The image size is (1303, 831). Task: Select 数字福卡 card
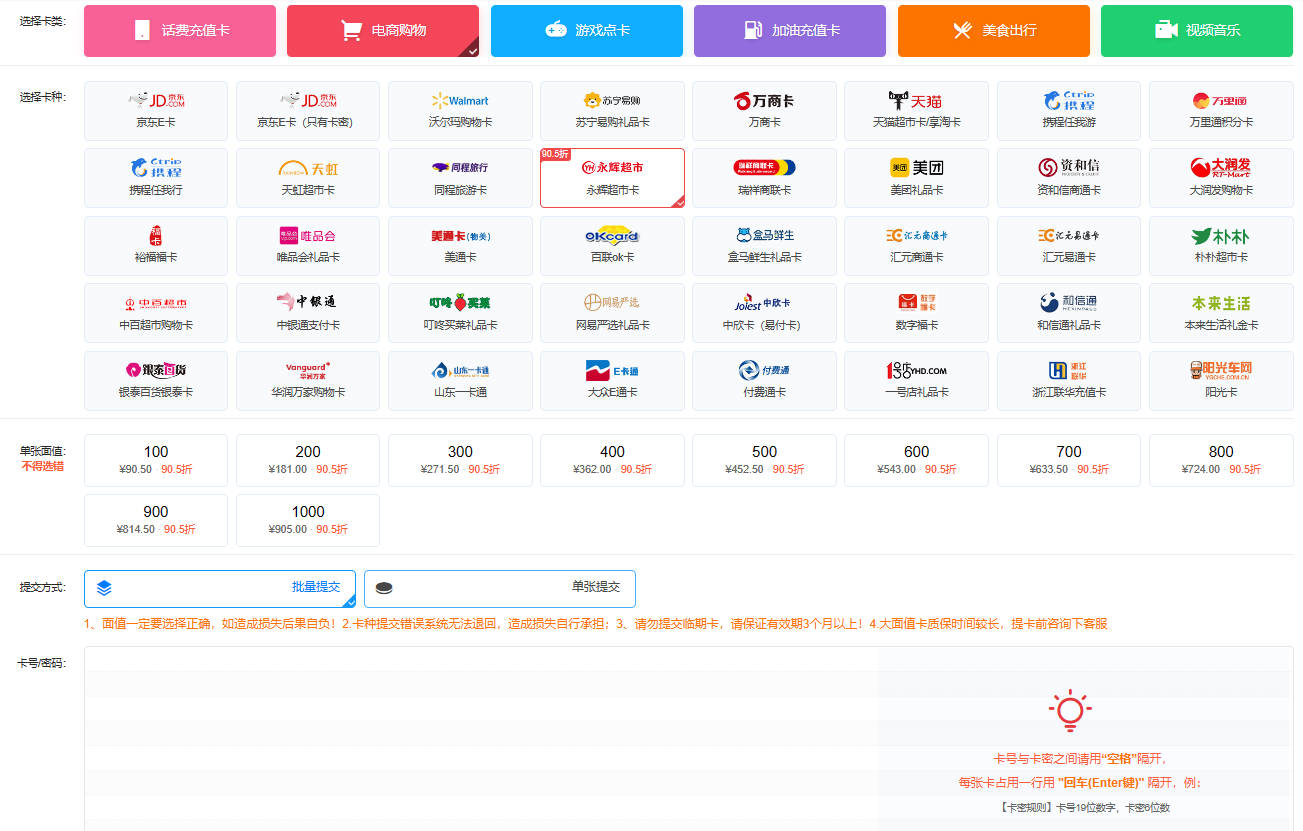pos(917,313)
